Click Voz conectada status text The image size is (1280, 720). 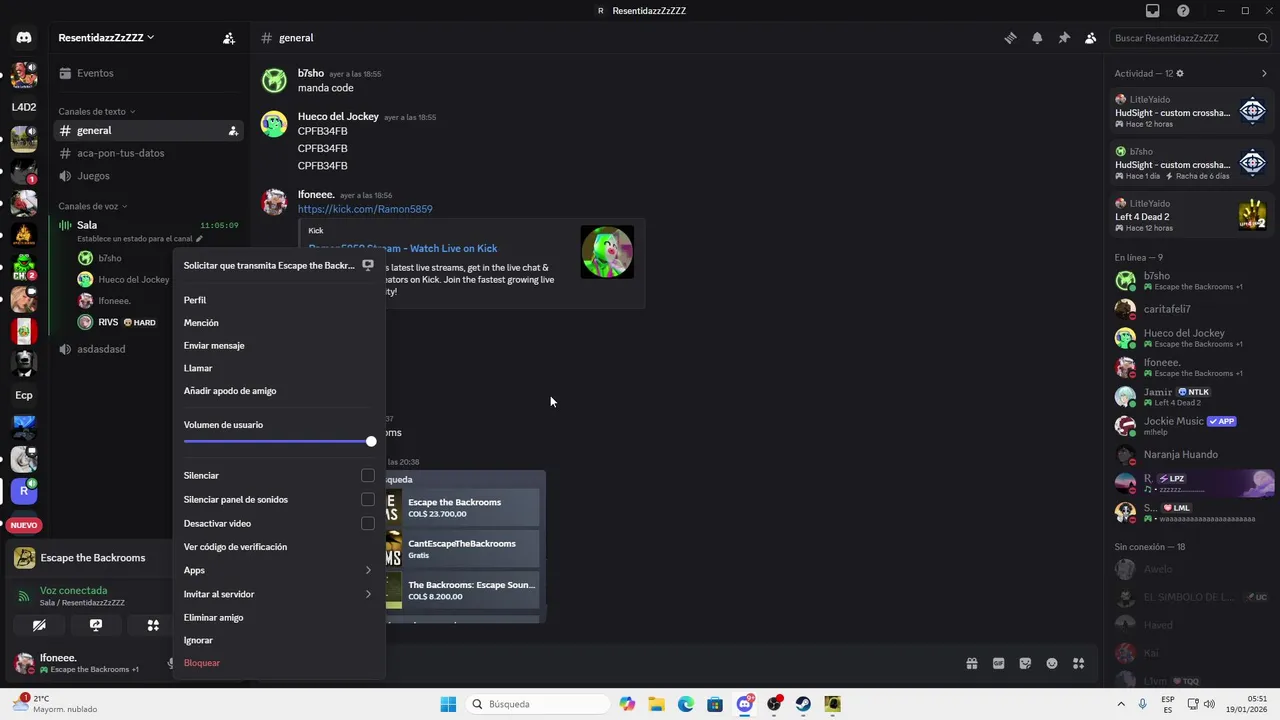coord(73,591)
